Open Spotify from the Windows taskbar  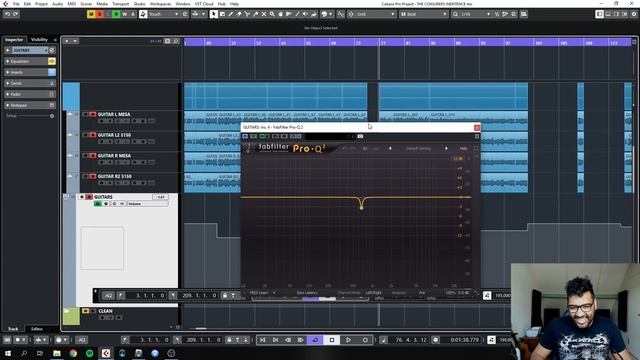click(x=89, y=353)
